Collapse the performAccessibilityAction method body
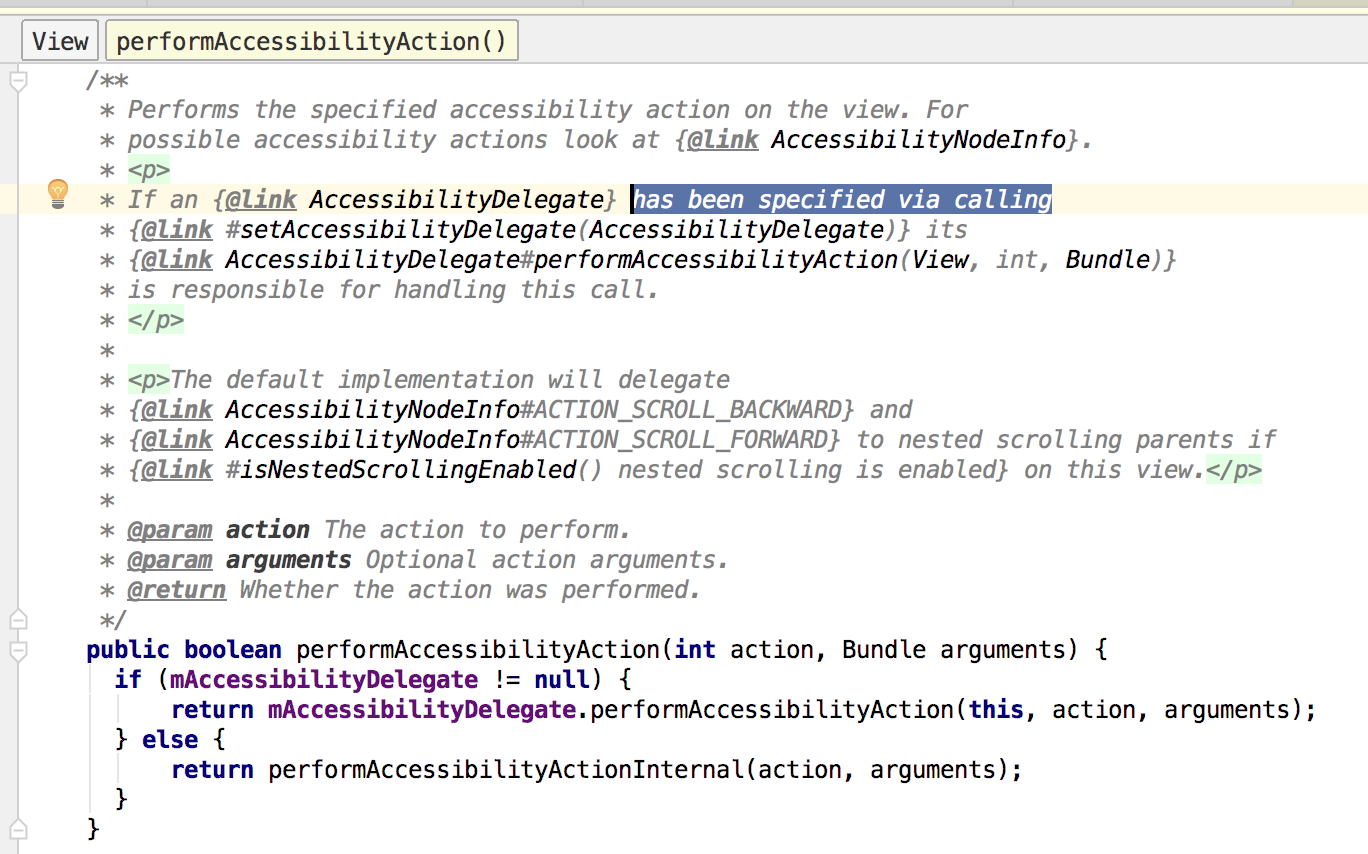 (x=17, y=650)
